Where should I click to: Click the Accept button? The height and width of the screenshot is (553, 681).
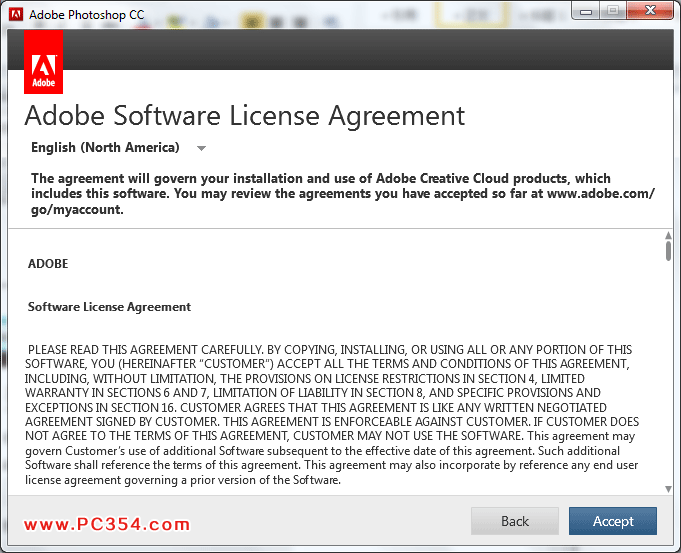pos(612,521)
